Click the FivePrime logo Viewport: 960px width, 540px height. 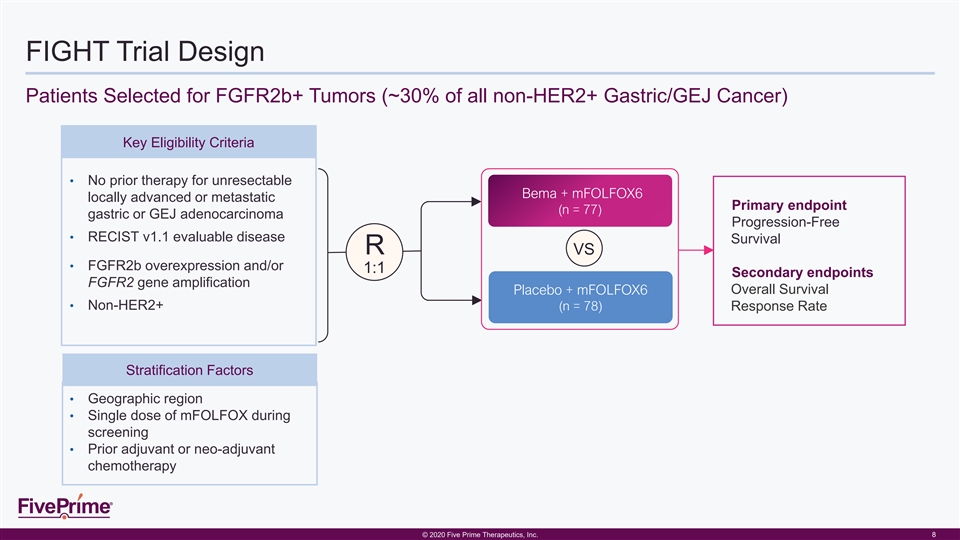point(65,508)
